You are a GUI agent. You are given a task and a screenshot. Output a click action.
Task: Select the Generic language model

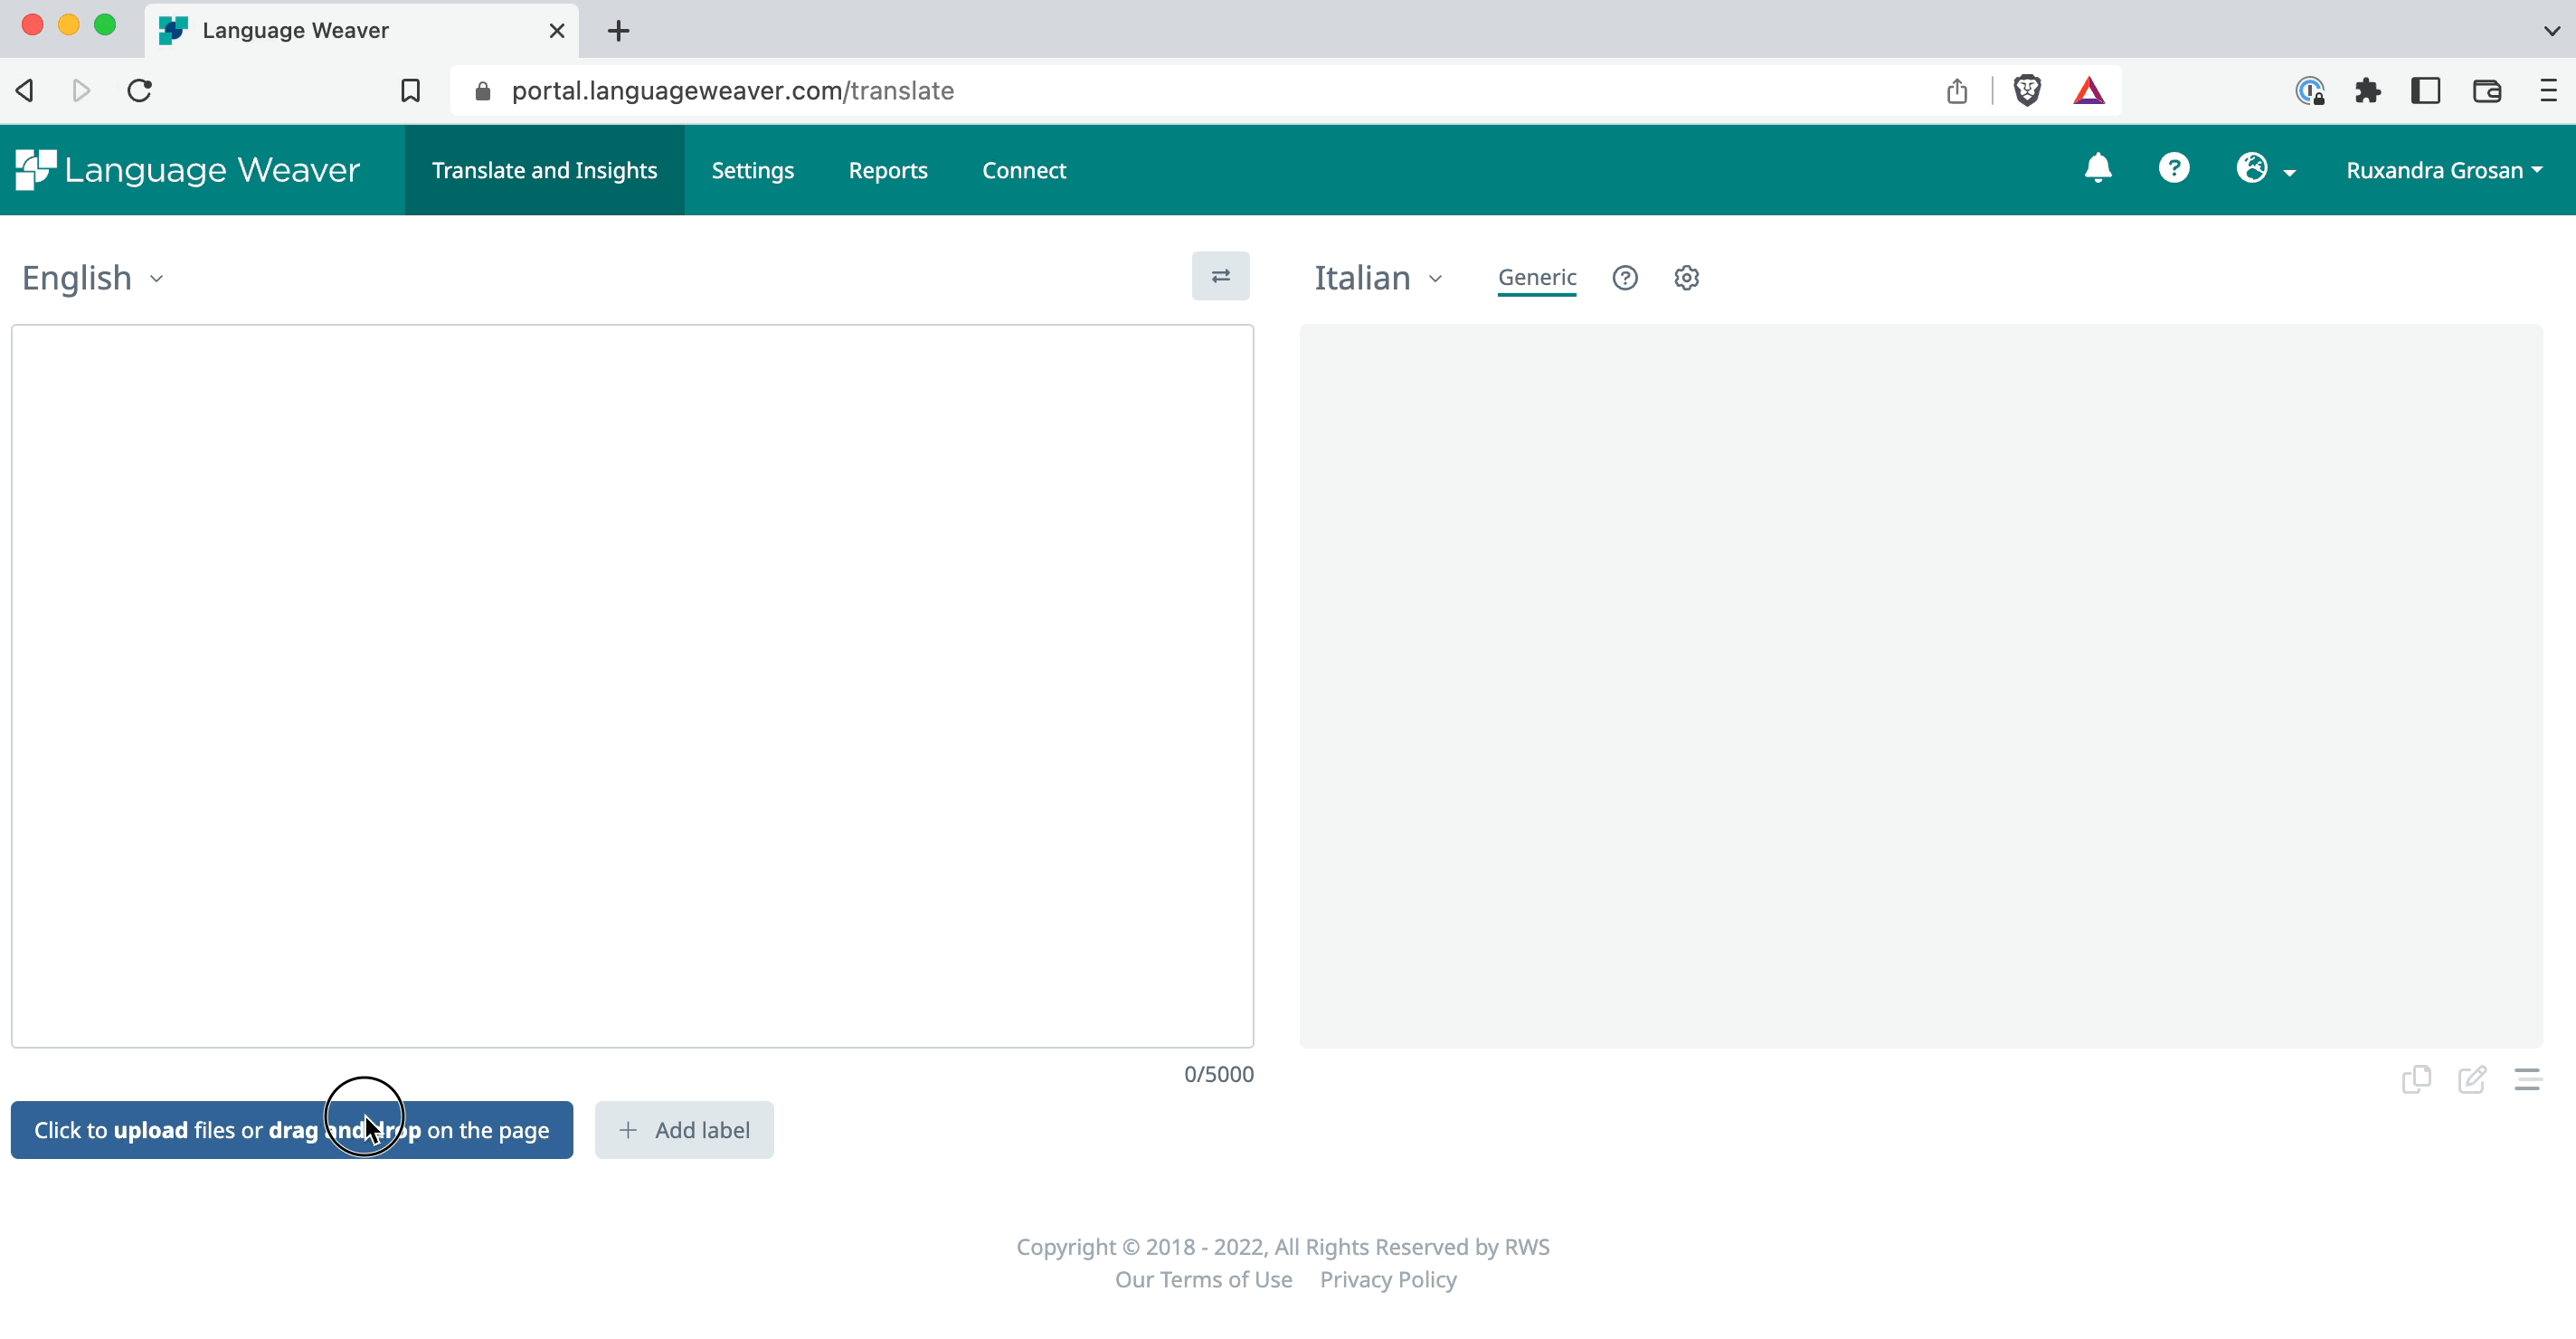point(1537,277)
